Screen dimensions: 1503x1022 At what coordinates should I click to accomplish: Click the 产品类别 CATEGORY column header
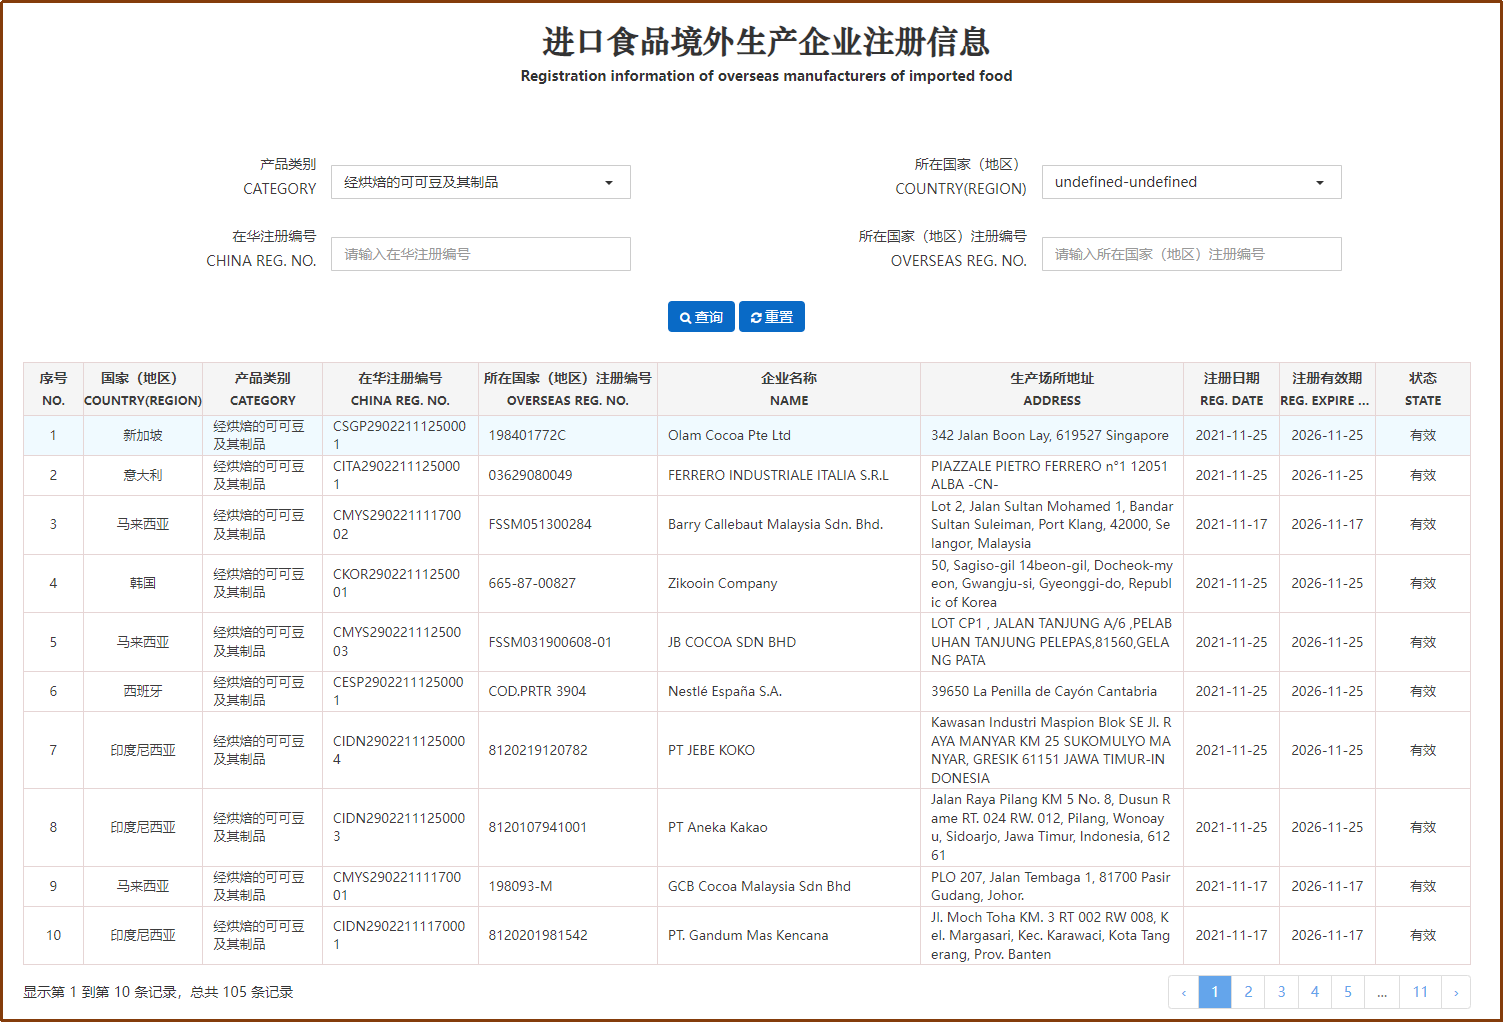pyautogui.click(x=263, y=389)
